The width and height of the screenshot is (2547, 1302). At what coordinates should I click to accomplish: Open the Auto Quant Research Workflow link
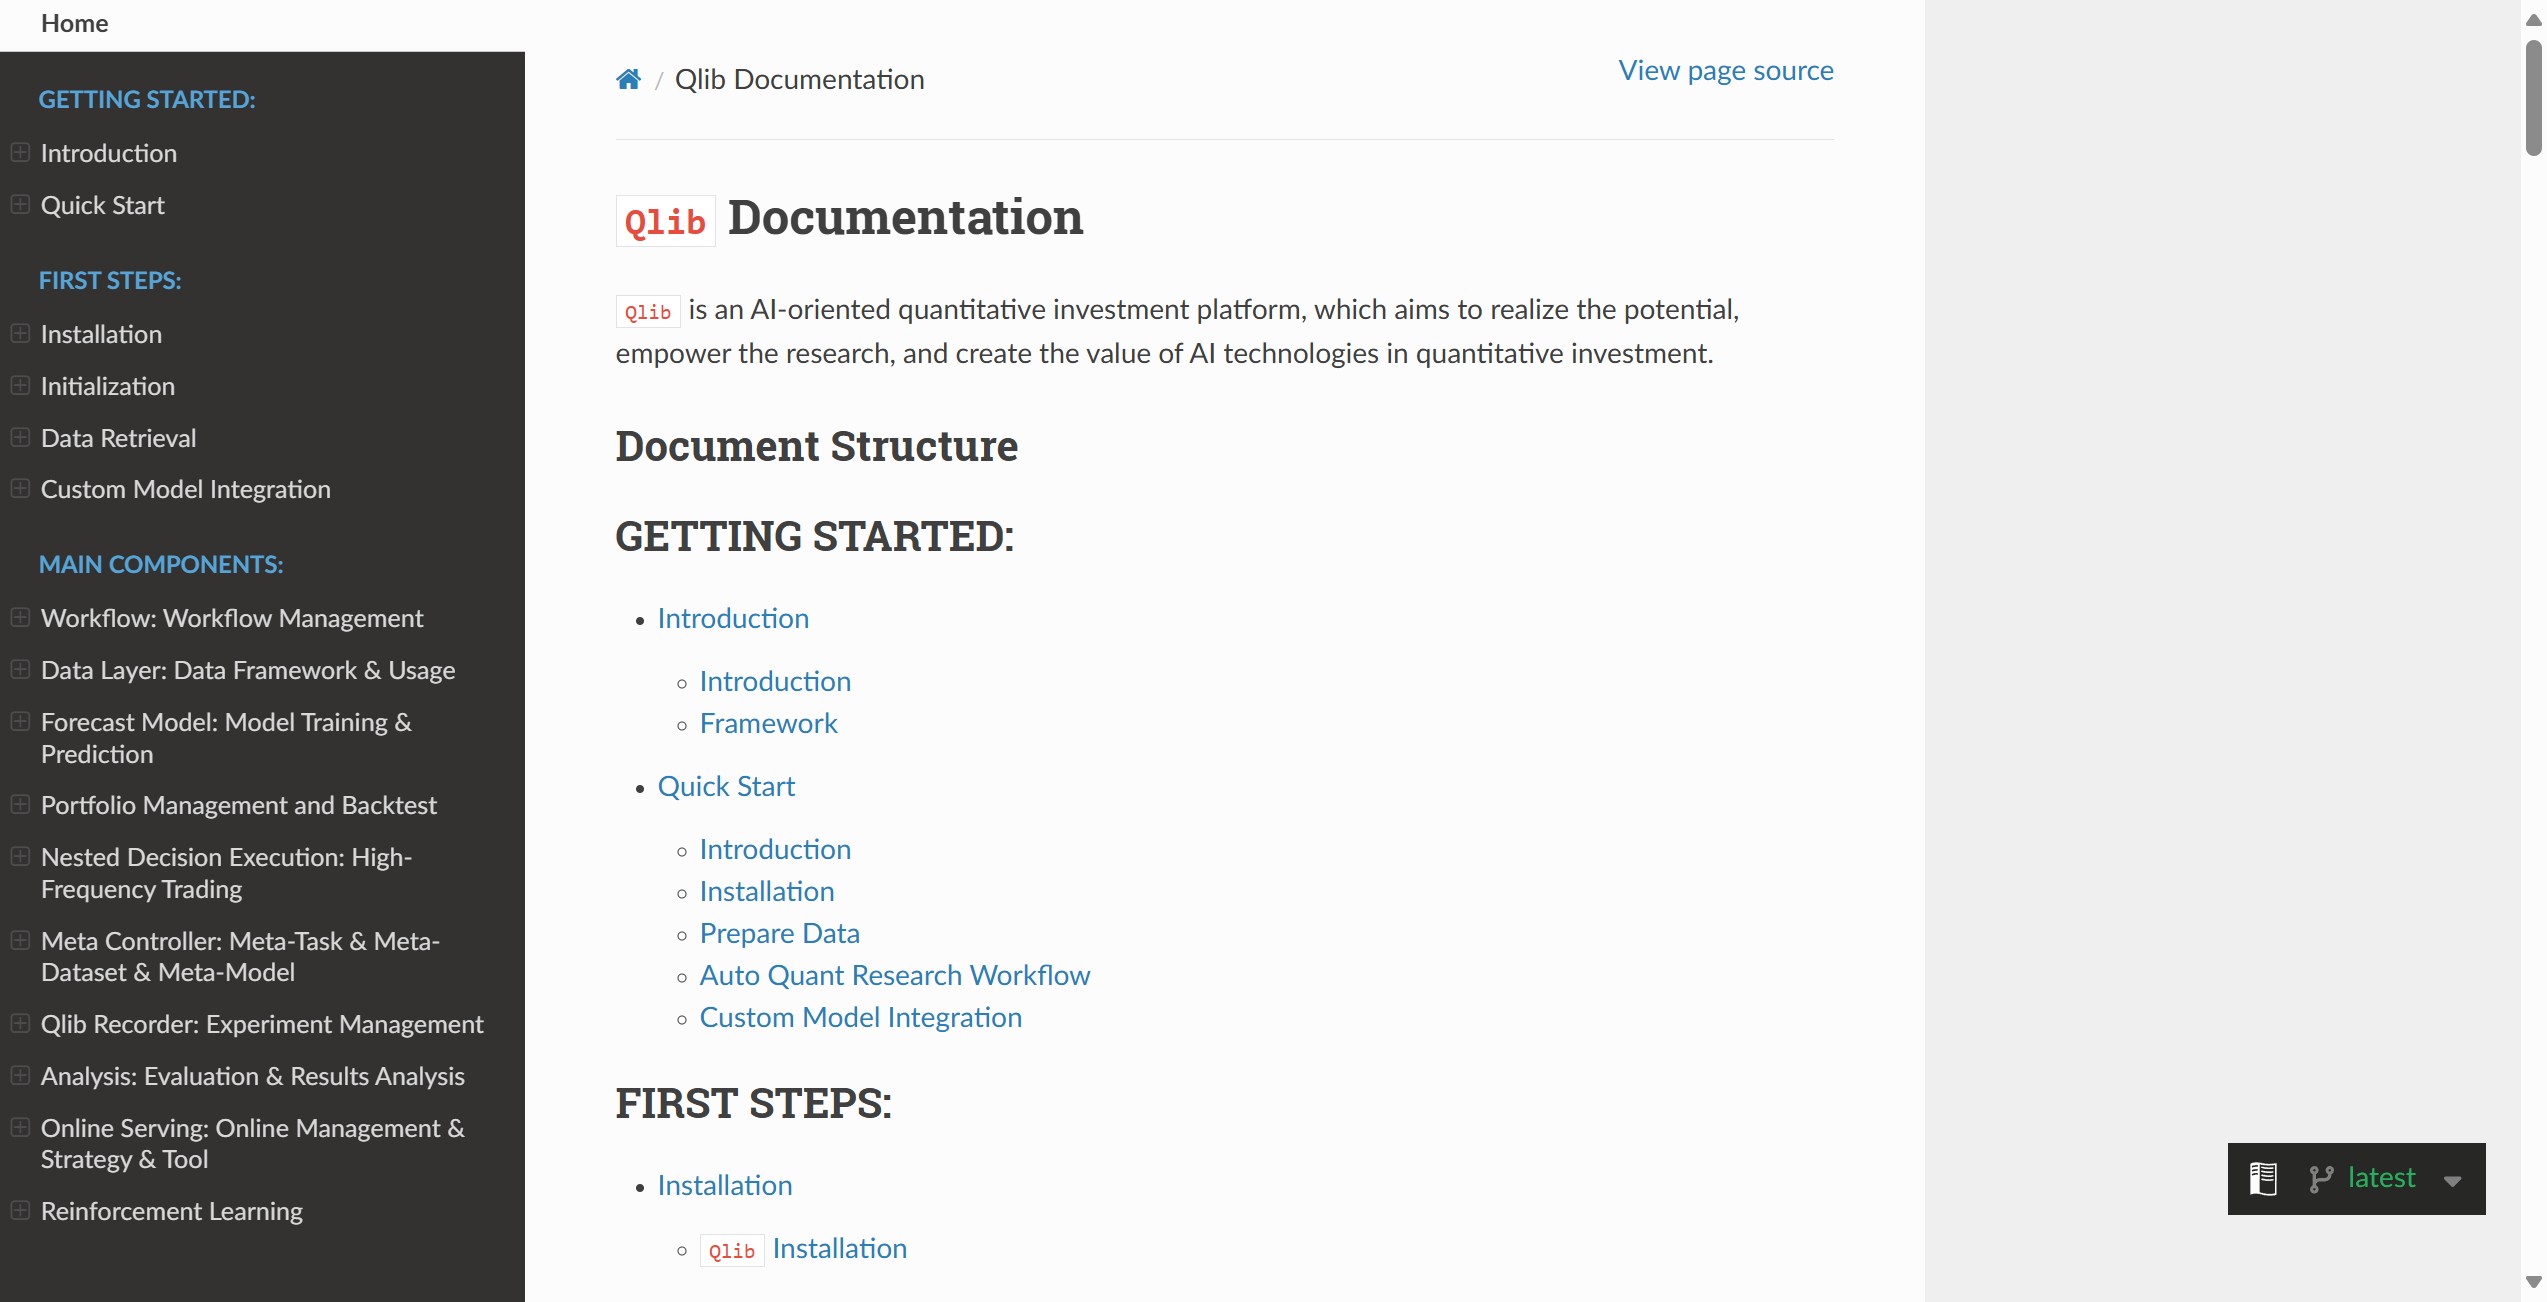[x=895, y=975]
